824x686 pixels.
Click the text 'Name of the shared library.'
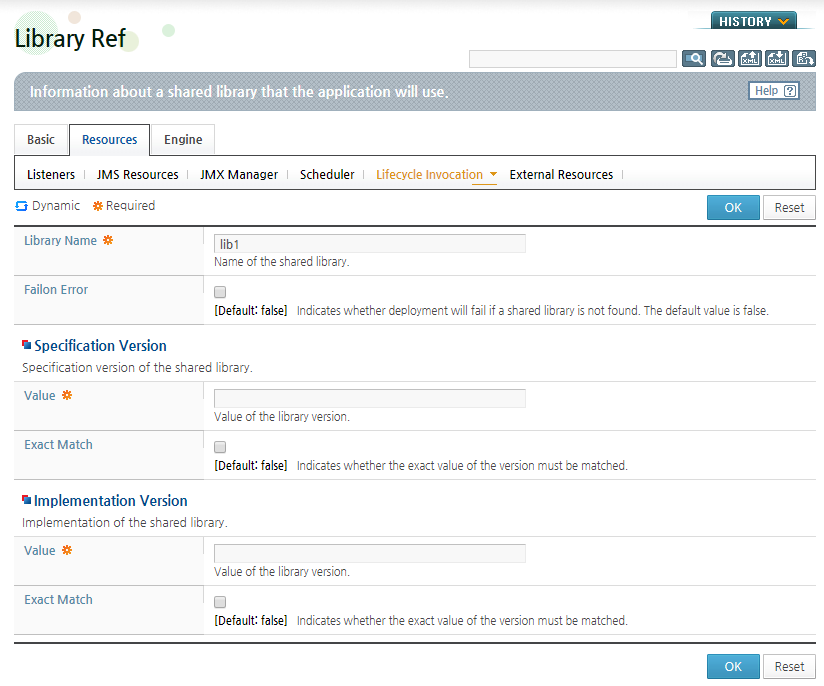pos(282,262)
